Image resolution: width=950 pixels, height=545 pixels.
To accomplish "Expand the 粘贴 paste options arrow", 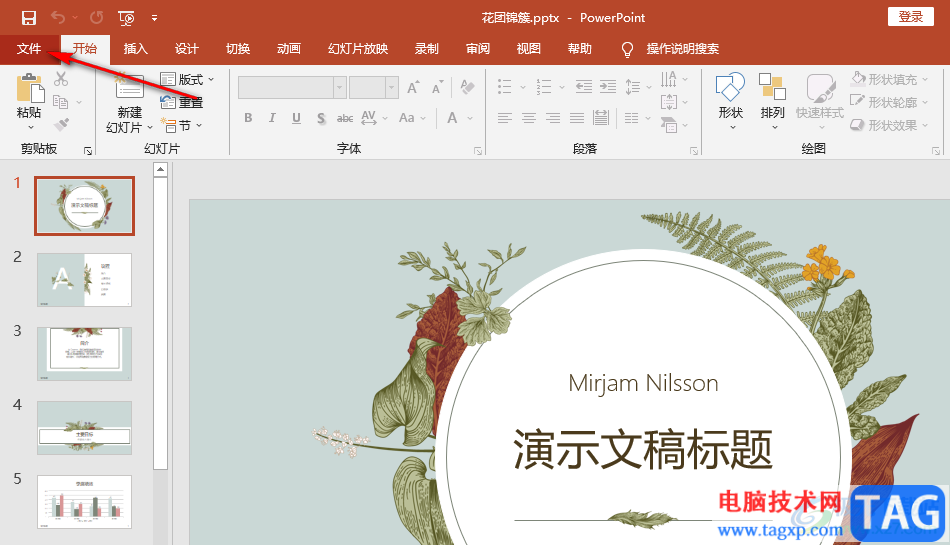I will [30, 127].
